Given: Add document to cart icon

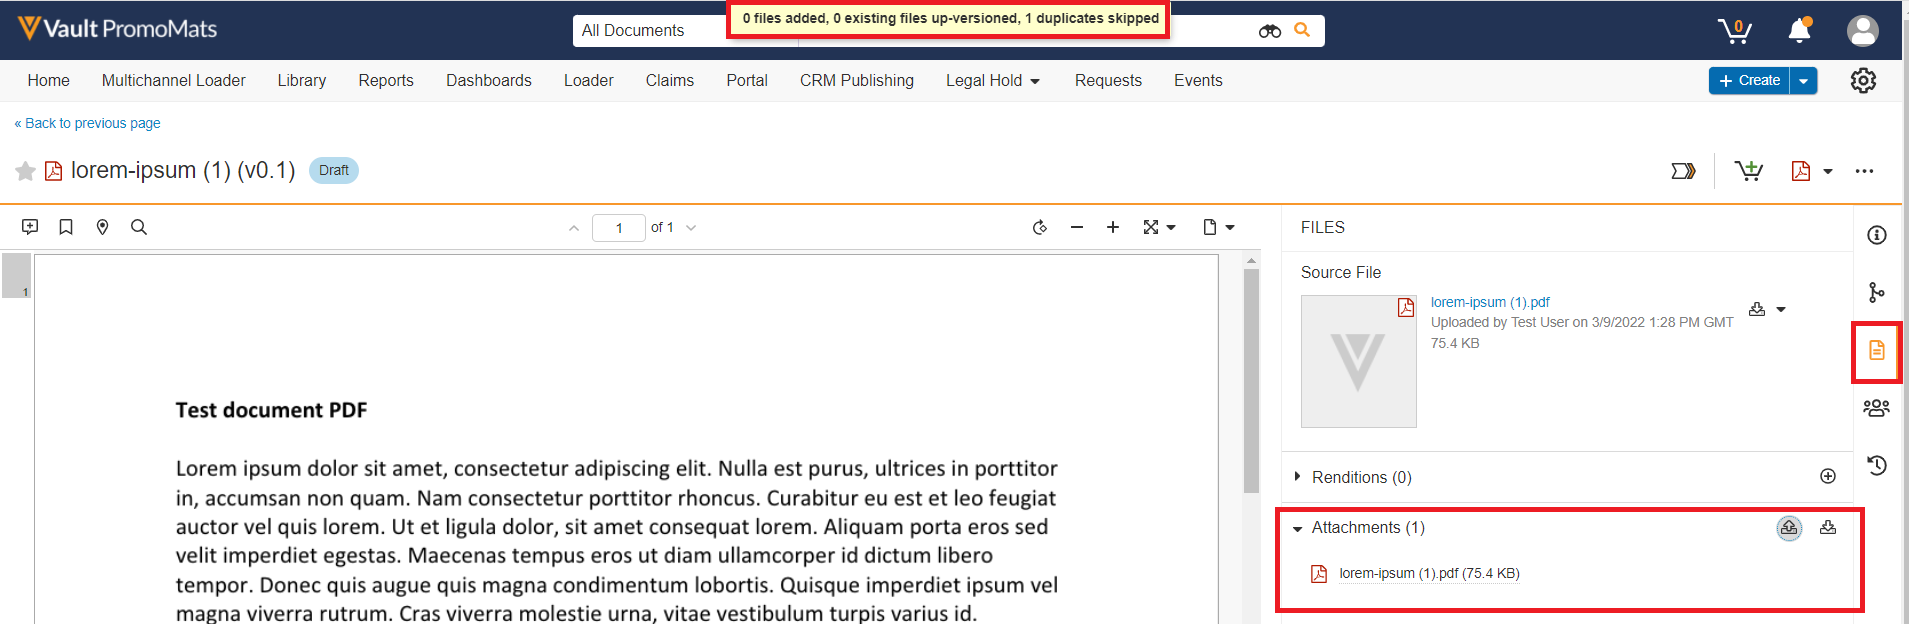Looking at the screenshot, I should coord(1748,171).
